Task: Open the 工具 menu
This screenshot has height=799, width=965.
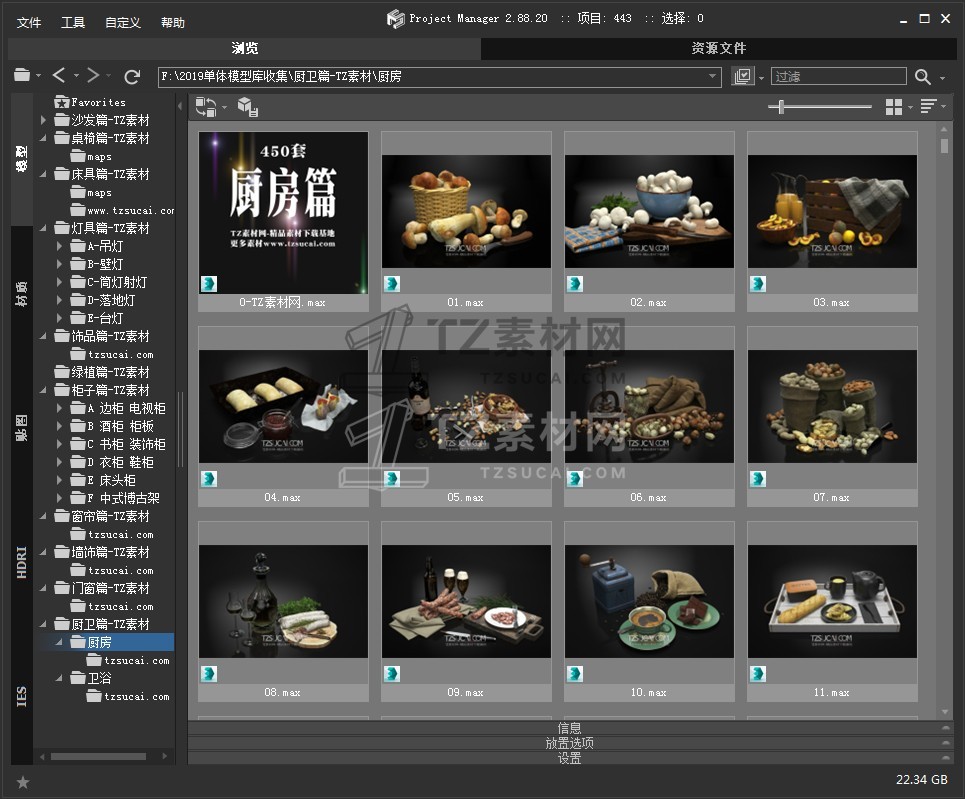Action: (x=73, y=22)
